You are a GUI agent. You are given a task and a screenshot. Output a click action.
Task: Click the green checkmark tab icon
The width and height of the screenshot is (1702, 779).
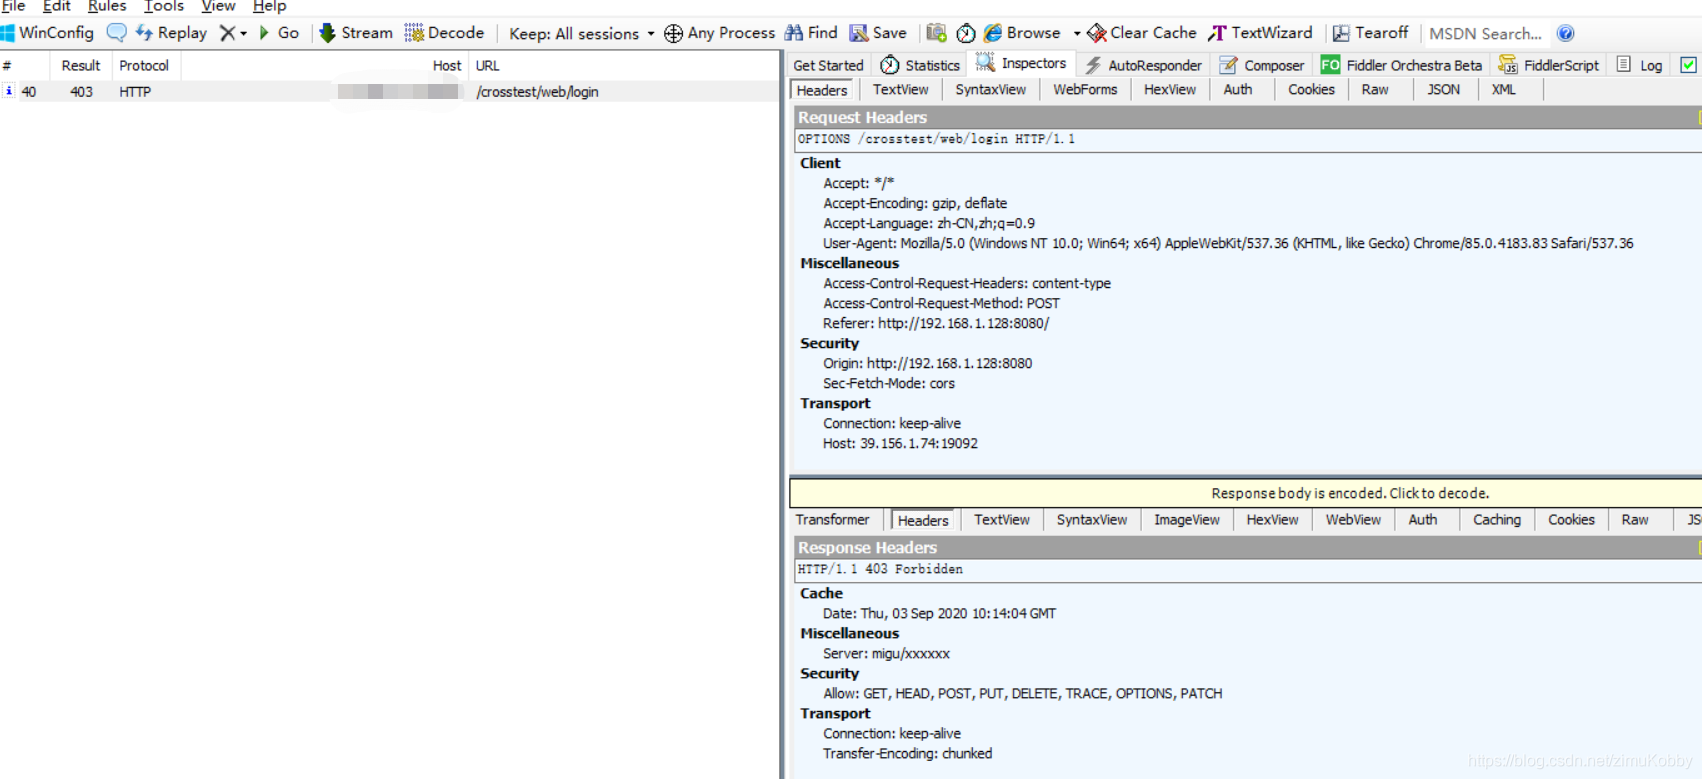pyautogui.click(x=1688, y=65)
